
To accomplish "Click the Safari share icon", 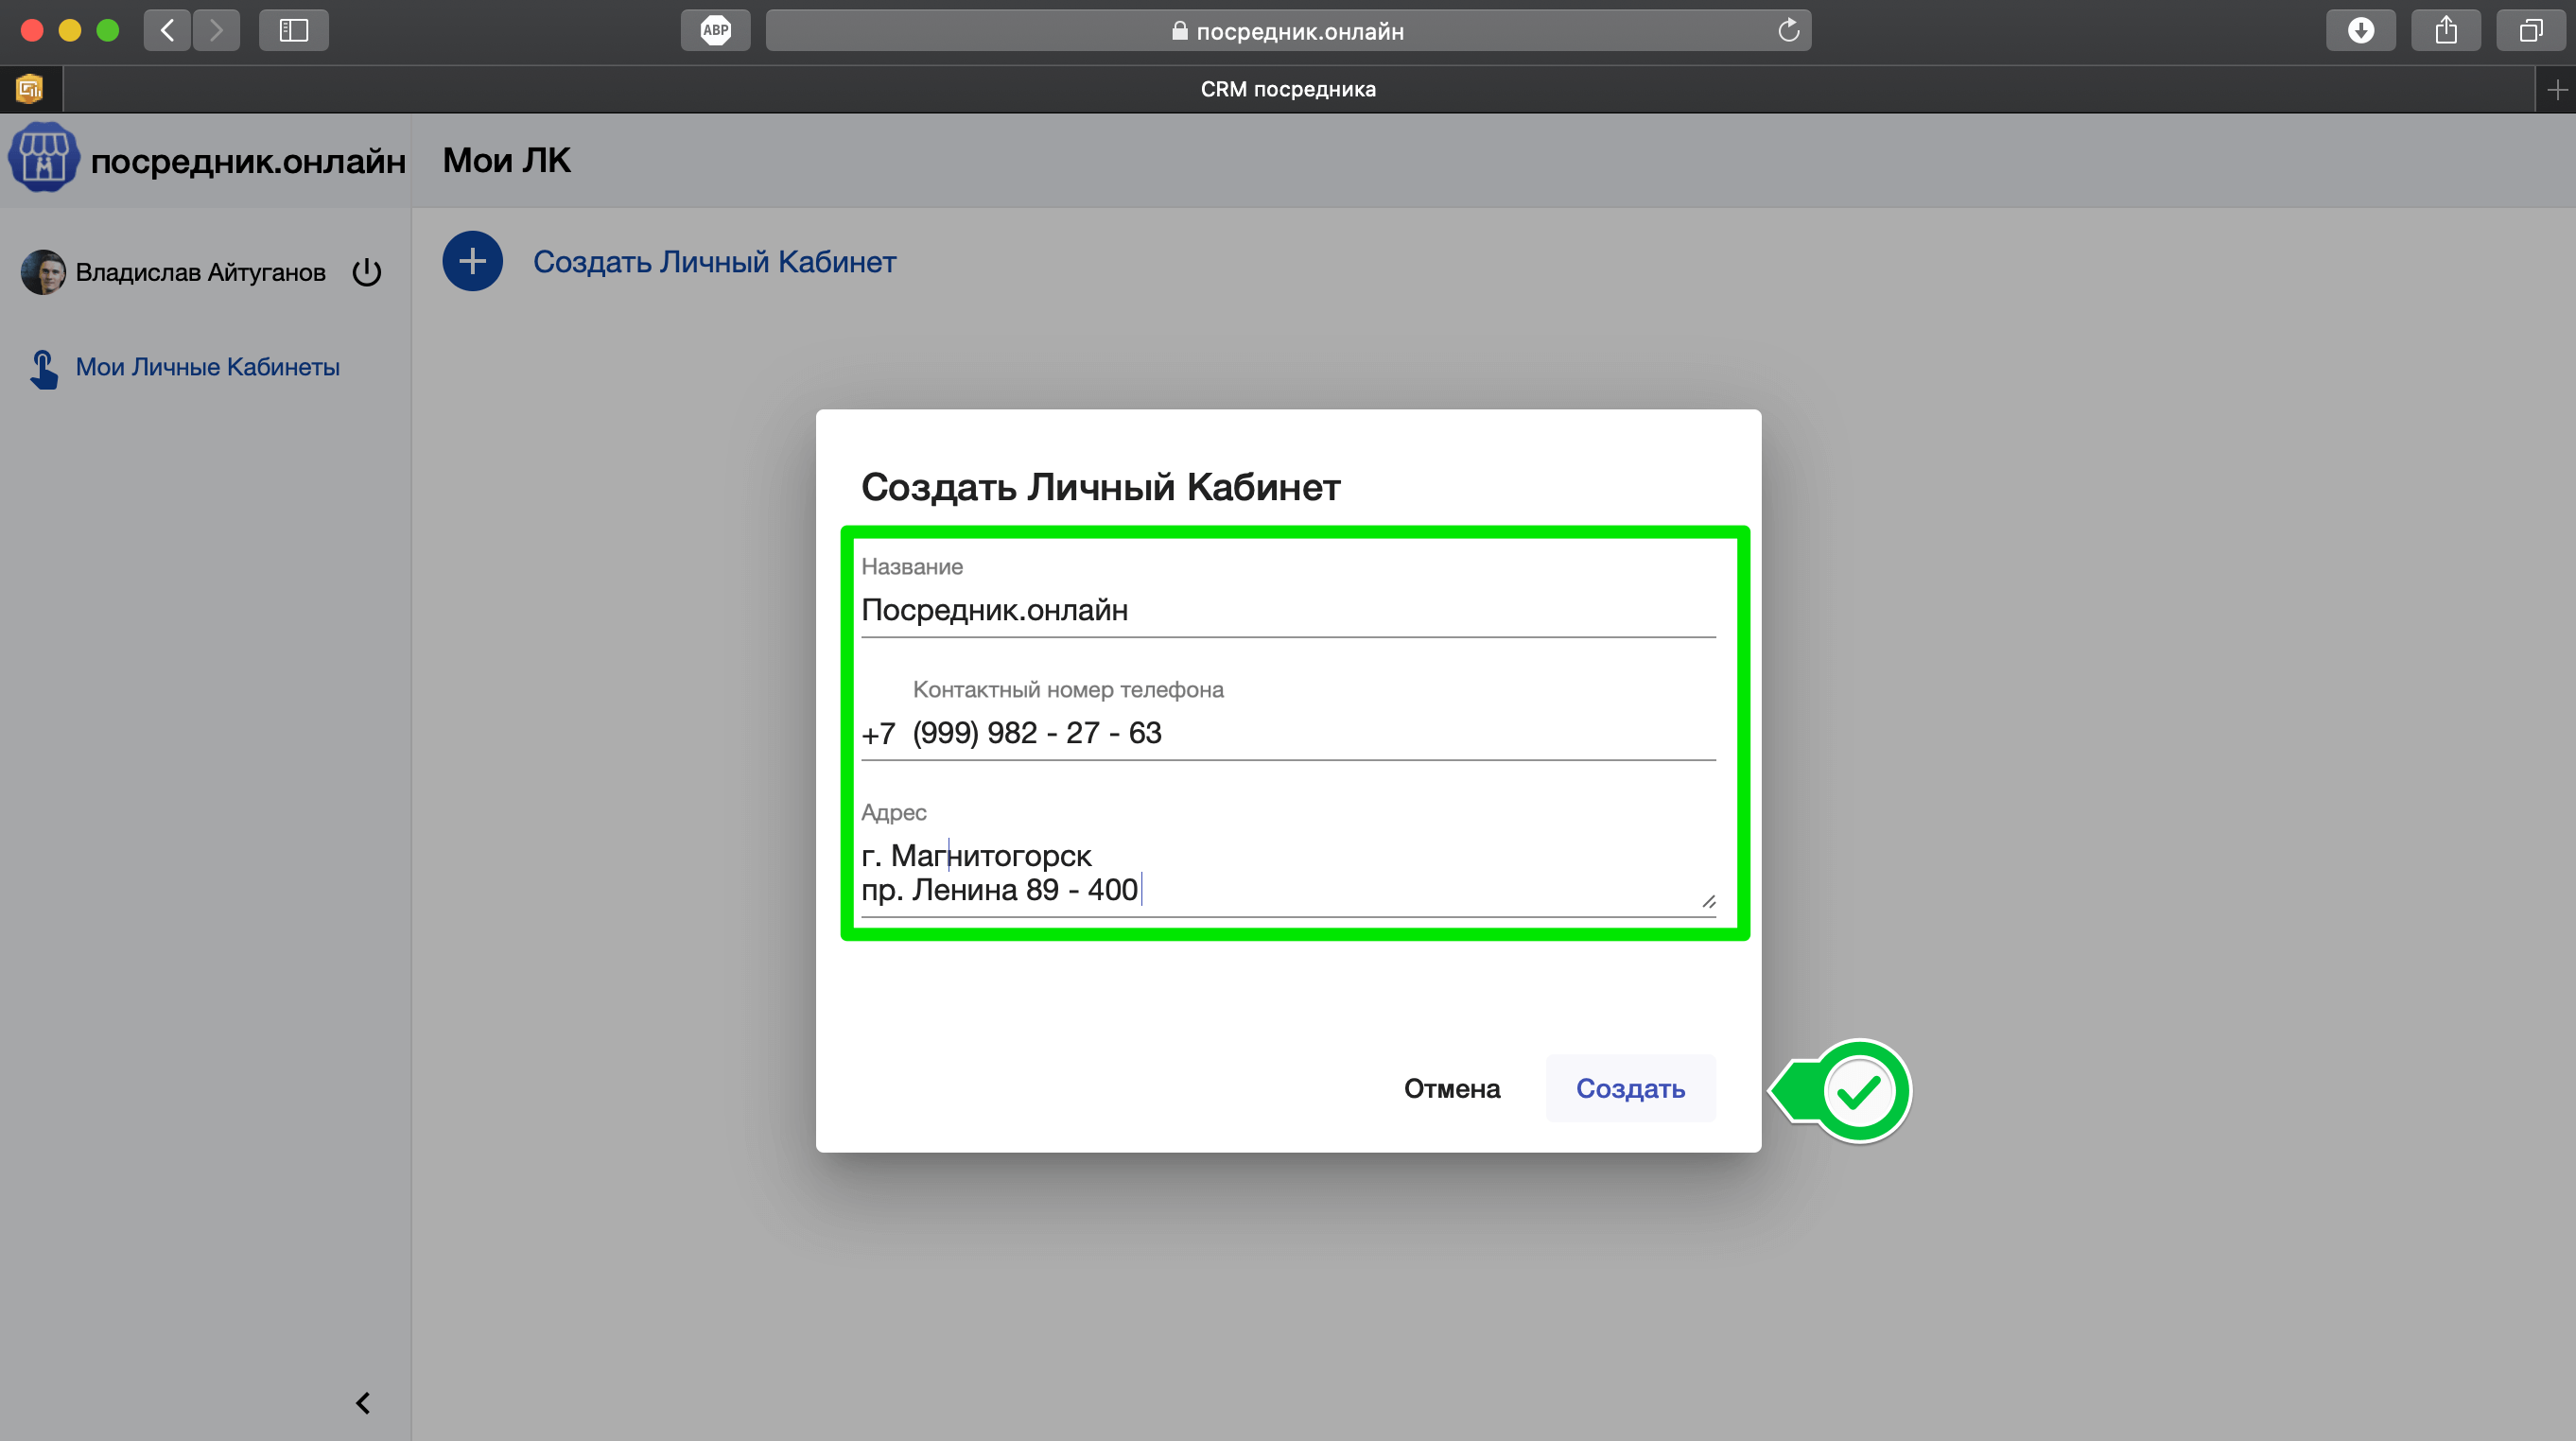I will tap(2445, 30).
